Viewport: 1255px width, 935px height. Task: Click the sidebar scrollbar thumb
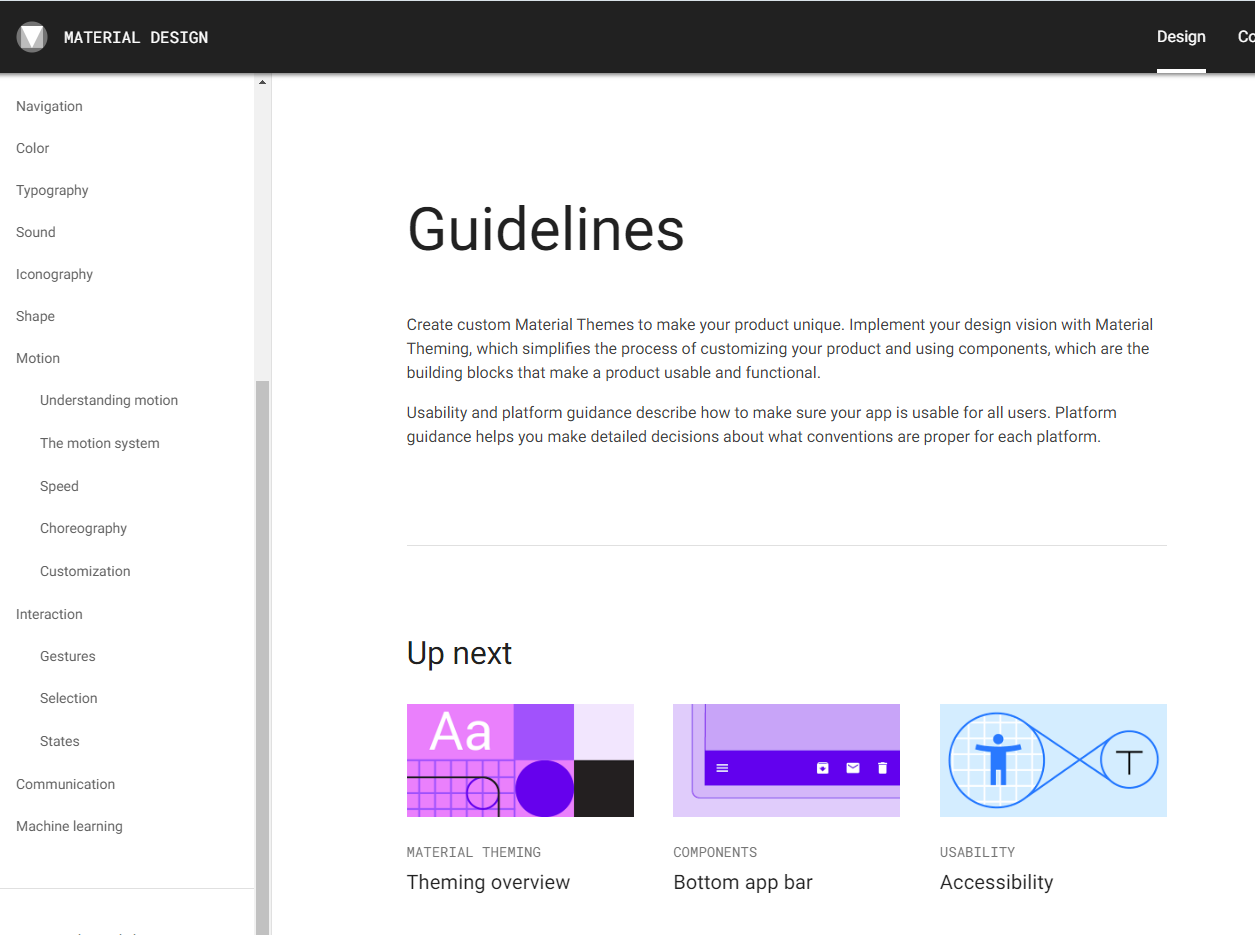coord(263,657)
